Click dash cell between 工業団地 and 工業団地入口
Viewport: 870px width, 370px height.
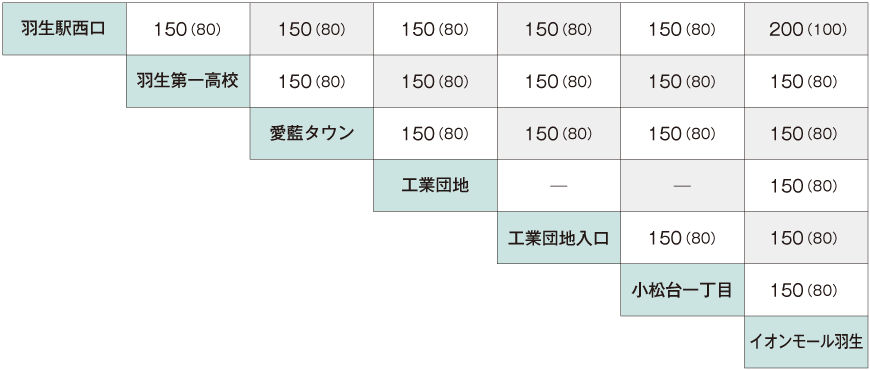[559, 186]
